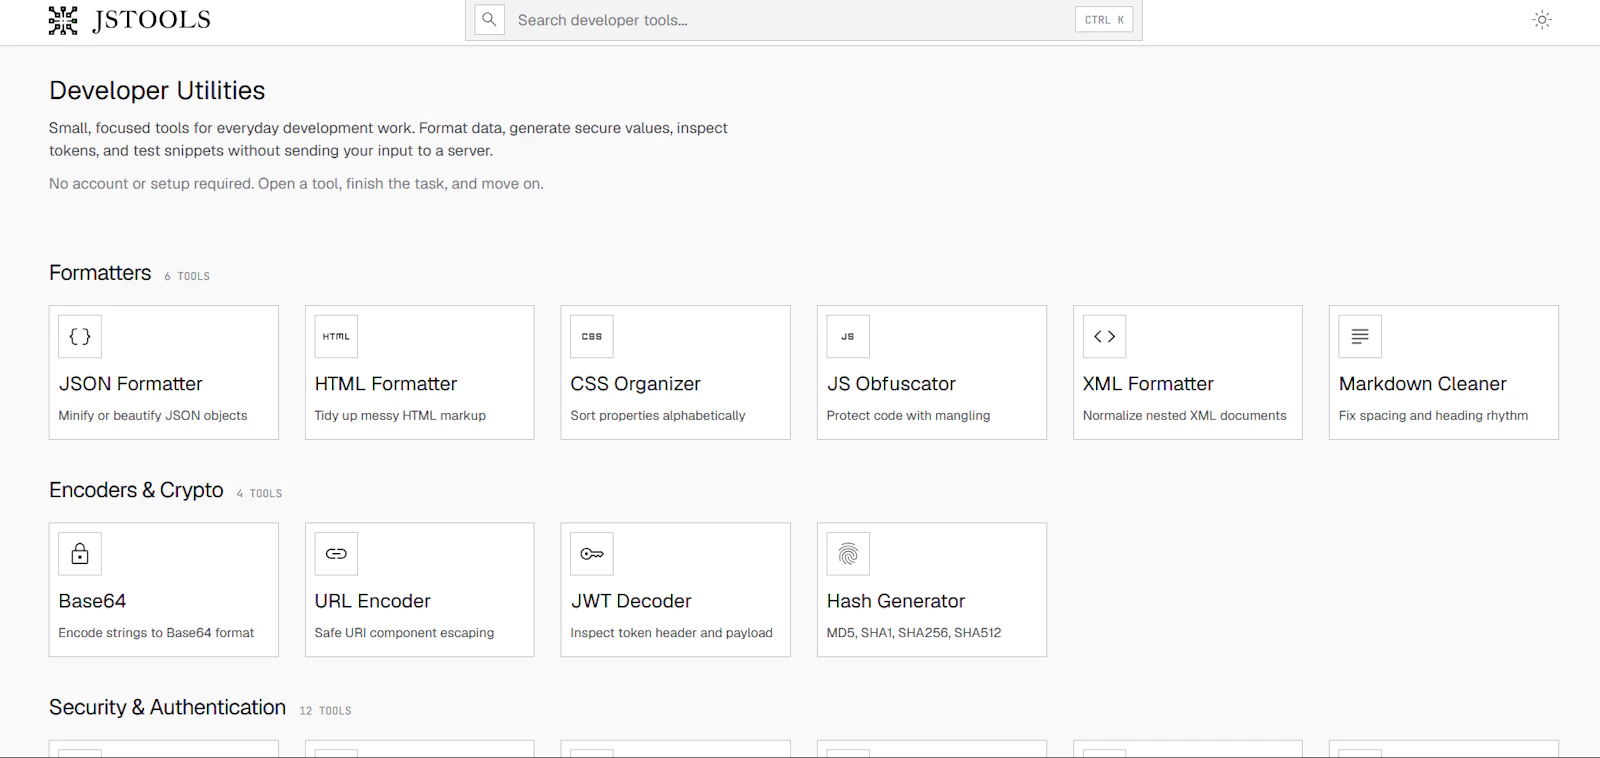1600x758 pixels.
Task: Click the Base64 lock icon
Action: (80, 554)
